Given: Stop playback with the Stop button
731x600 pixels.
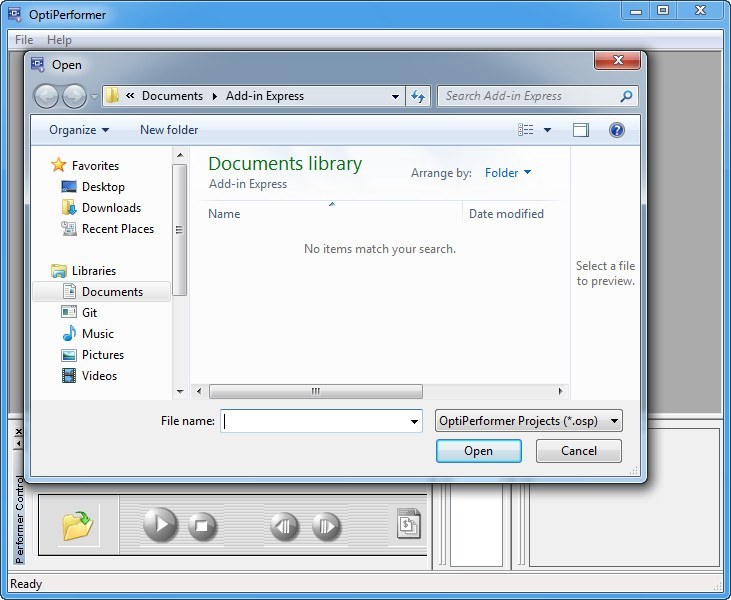Looking at the screenshot, I should (202, 526).
